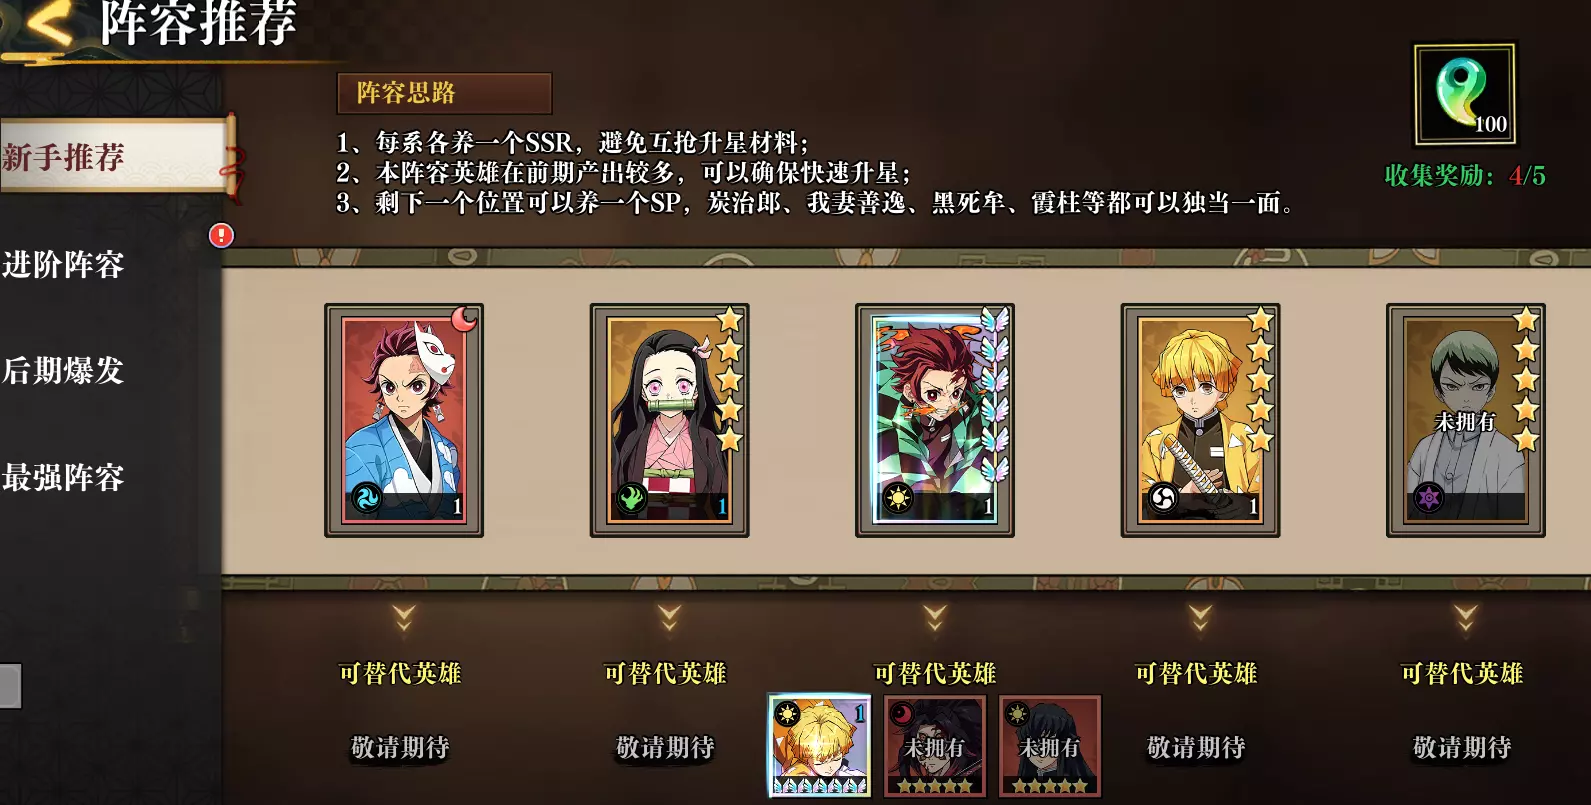The width and height of the screenshot is (1591, 805).
Task: Expand the chevron under the fox mask Tanjiro card
Action: [404, 617]
